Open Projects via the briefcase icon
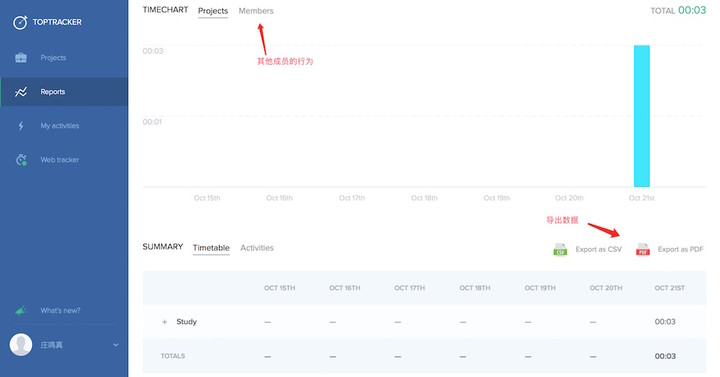 21,58
